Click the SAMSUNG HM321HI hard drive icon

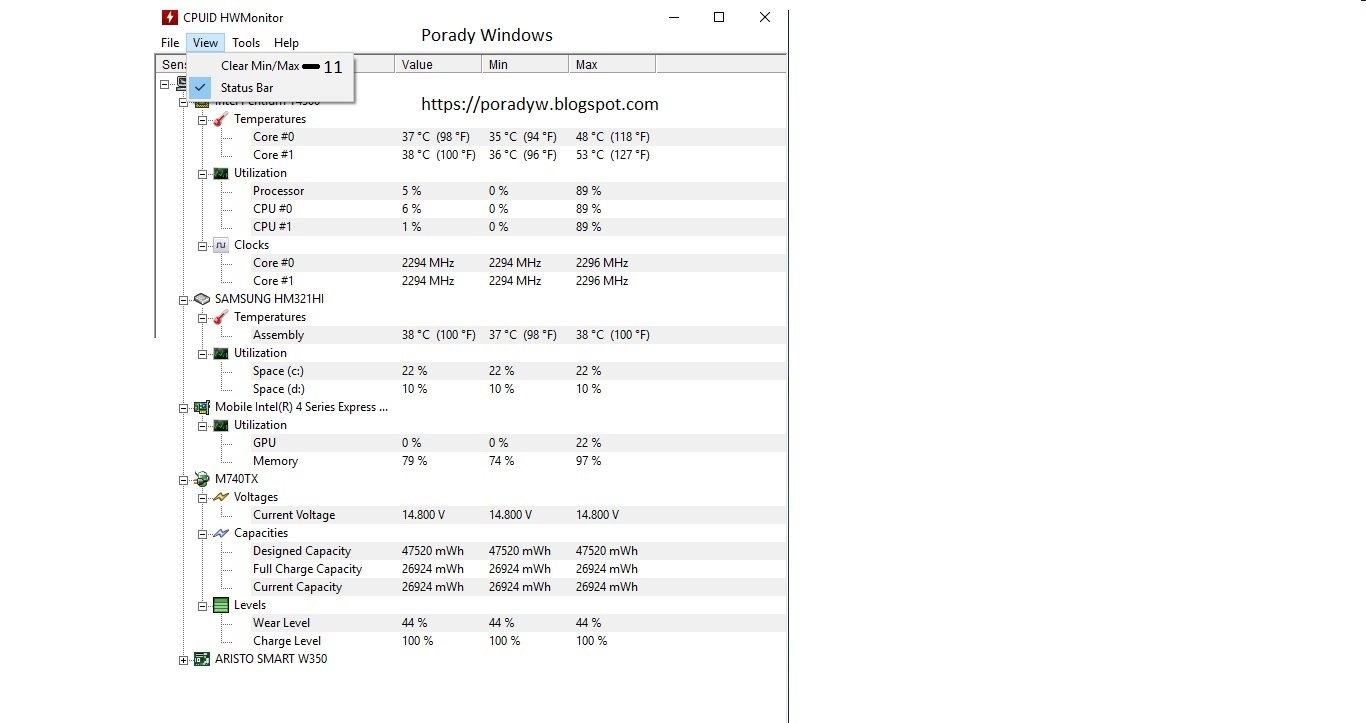pos(201,299)
